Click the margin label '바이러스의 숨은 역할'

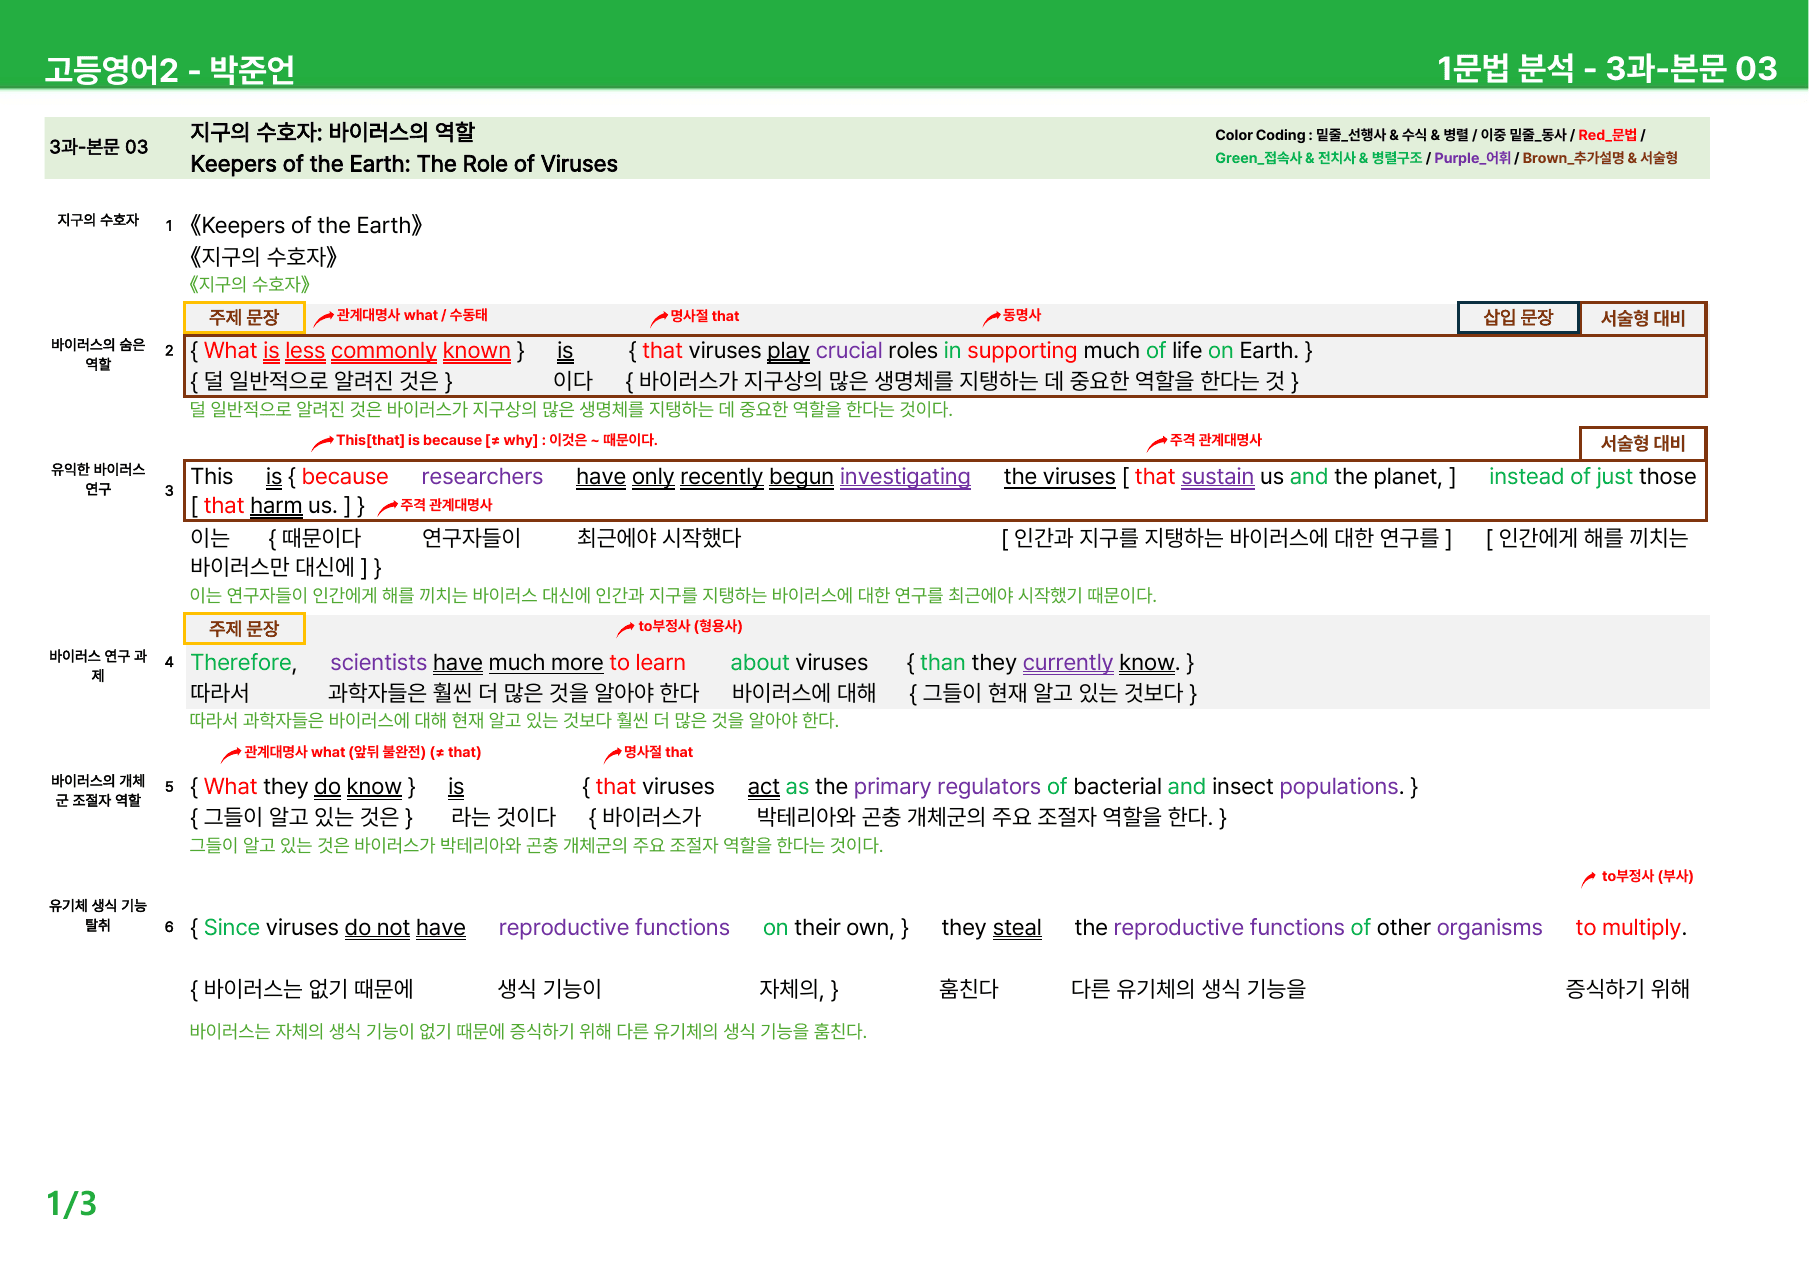[x=98, y=354]
